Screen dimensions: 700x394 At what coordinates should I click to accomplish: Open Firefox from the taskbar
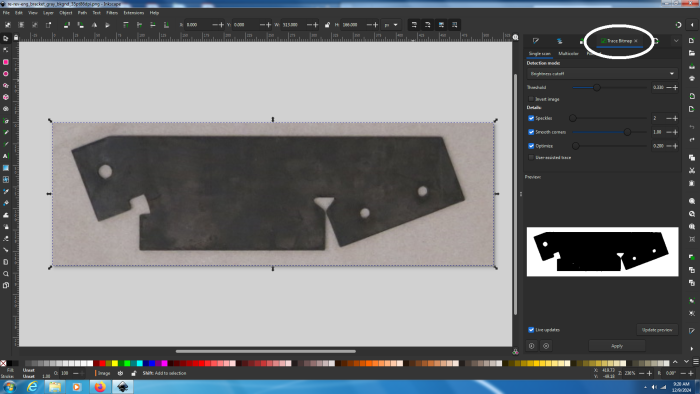click(100, 387)
